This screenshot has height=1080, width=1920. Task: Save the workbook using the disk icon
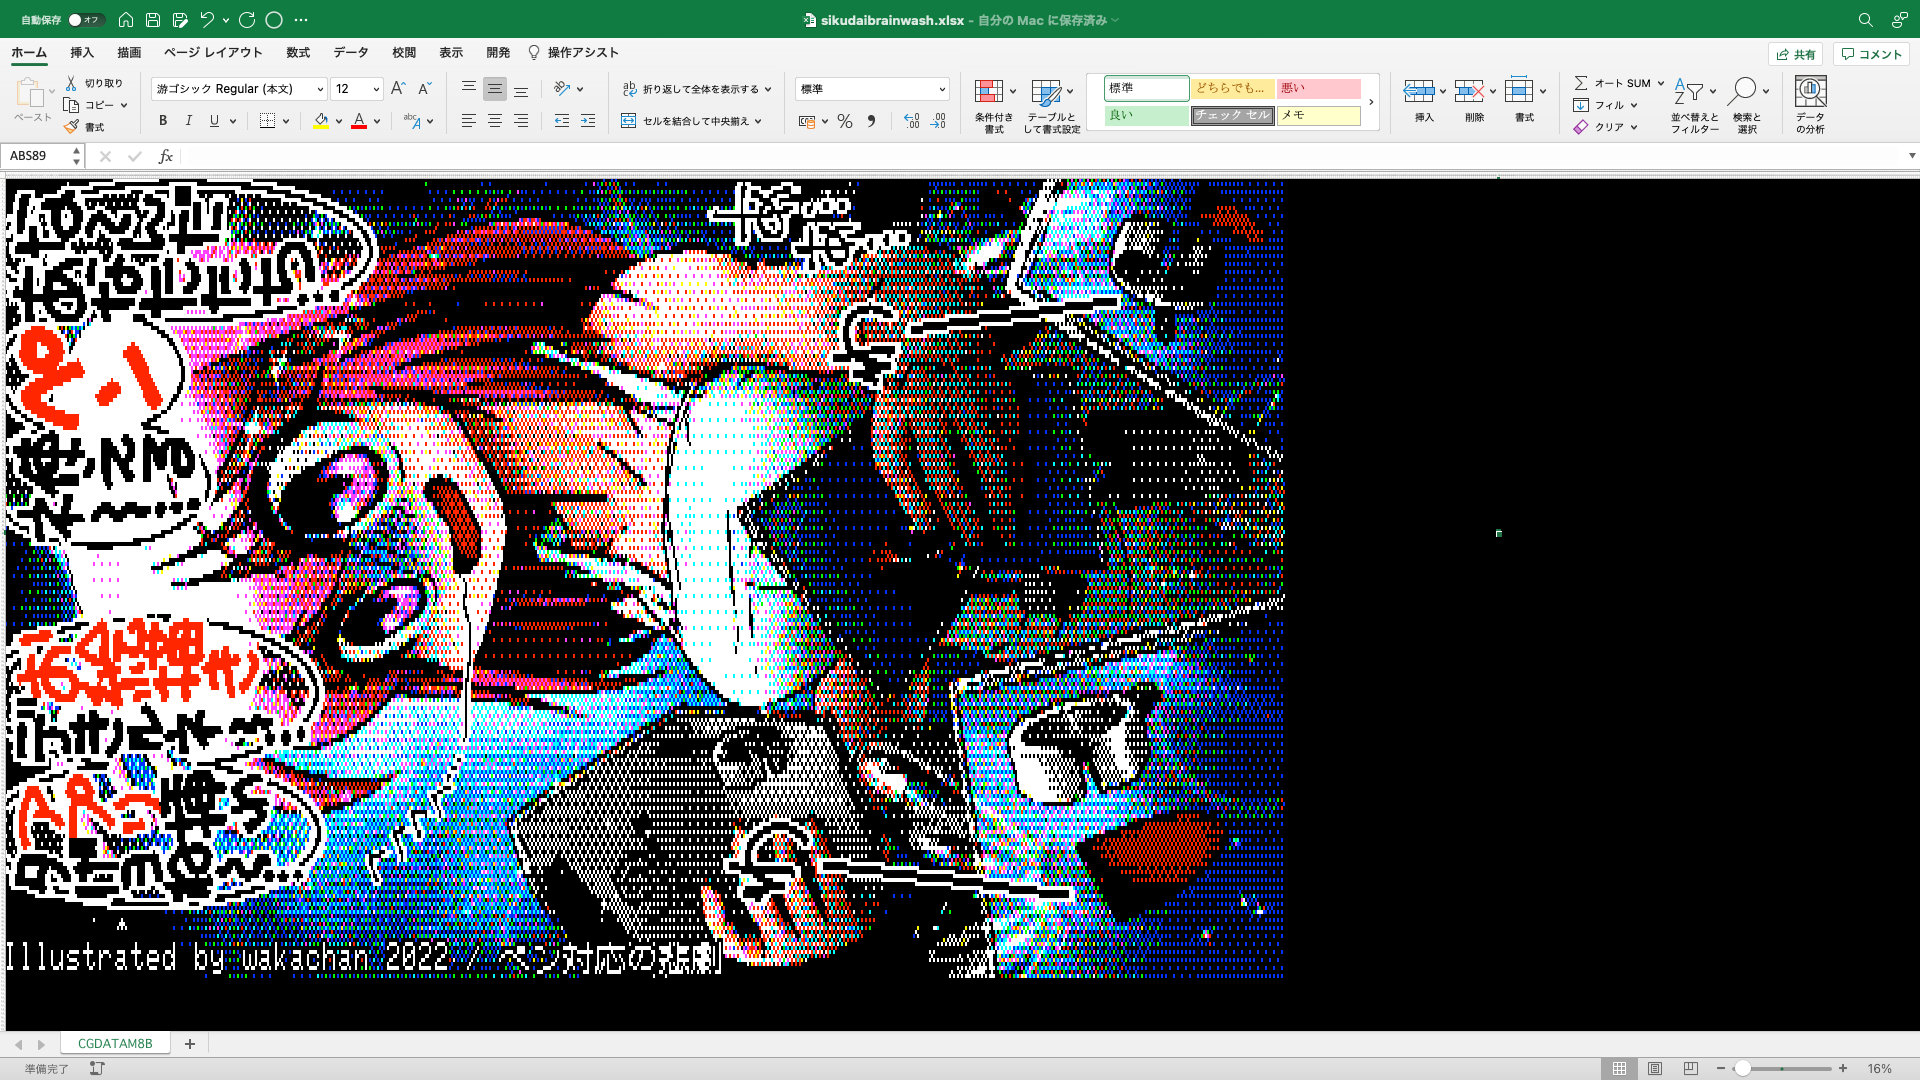click(153, 20)
